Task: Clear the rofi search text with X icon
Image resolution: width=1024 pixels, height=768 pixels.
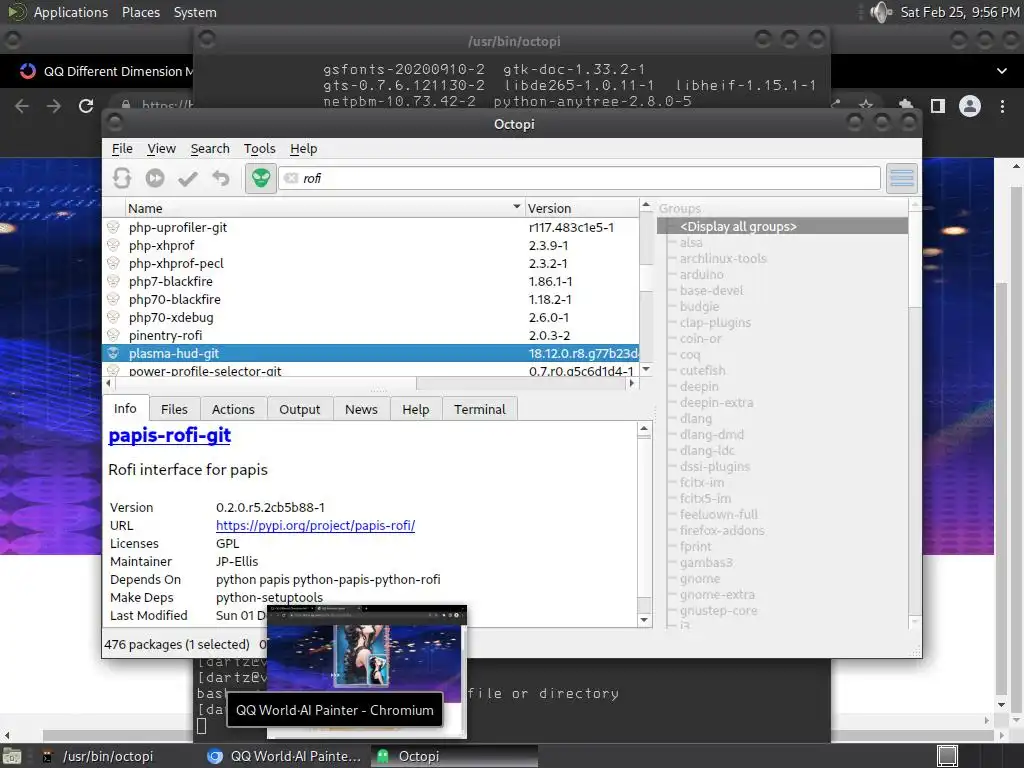Action: (x=291, y=178)
